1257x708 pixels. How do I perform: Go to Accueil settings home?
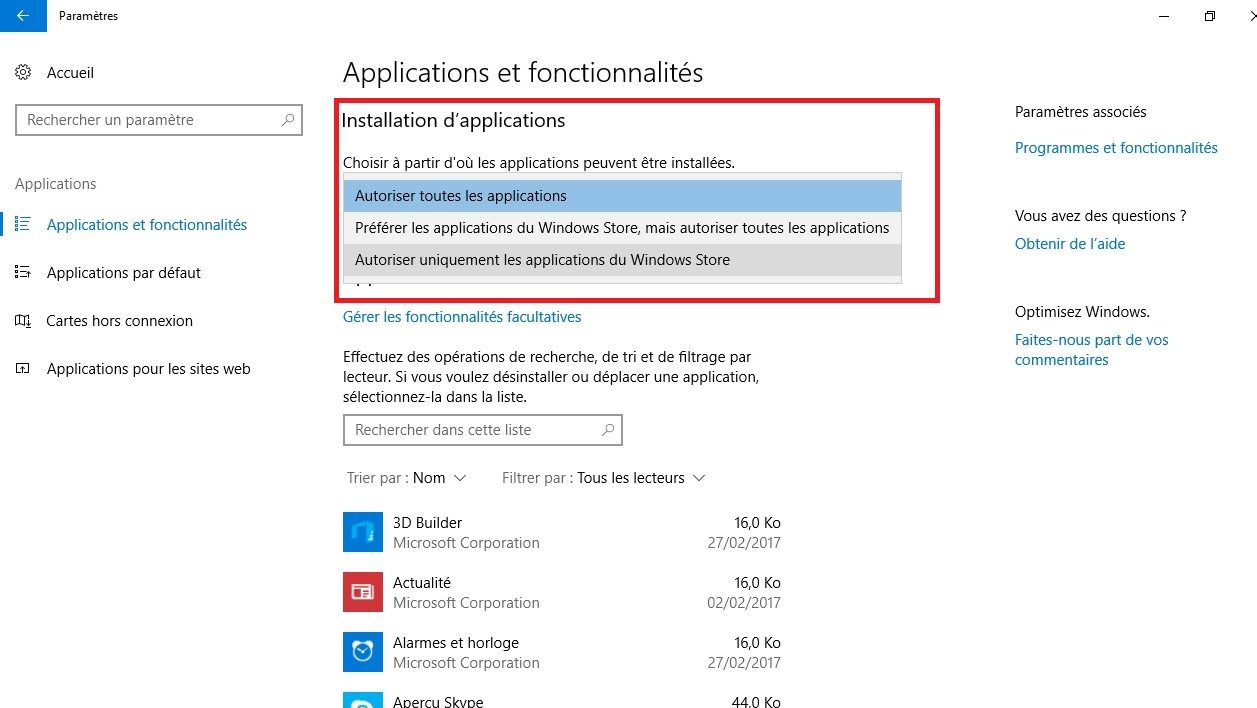click(70, 73)
